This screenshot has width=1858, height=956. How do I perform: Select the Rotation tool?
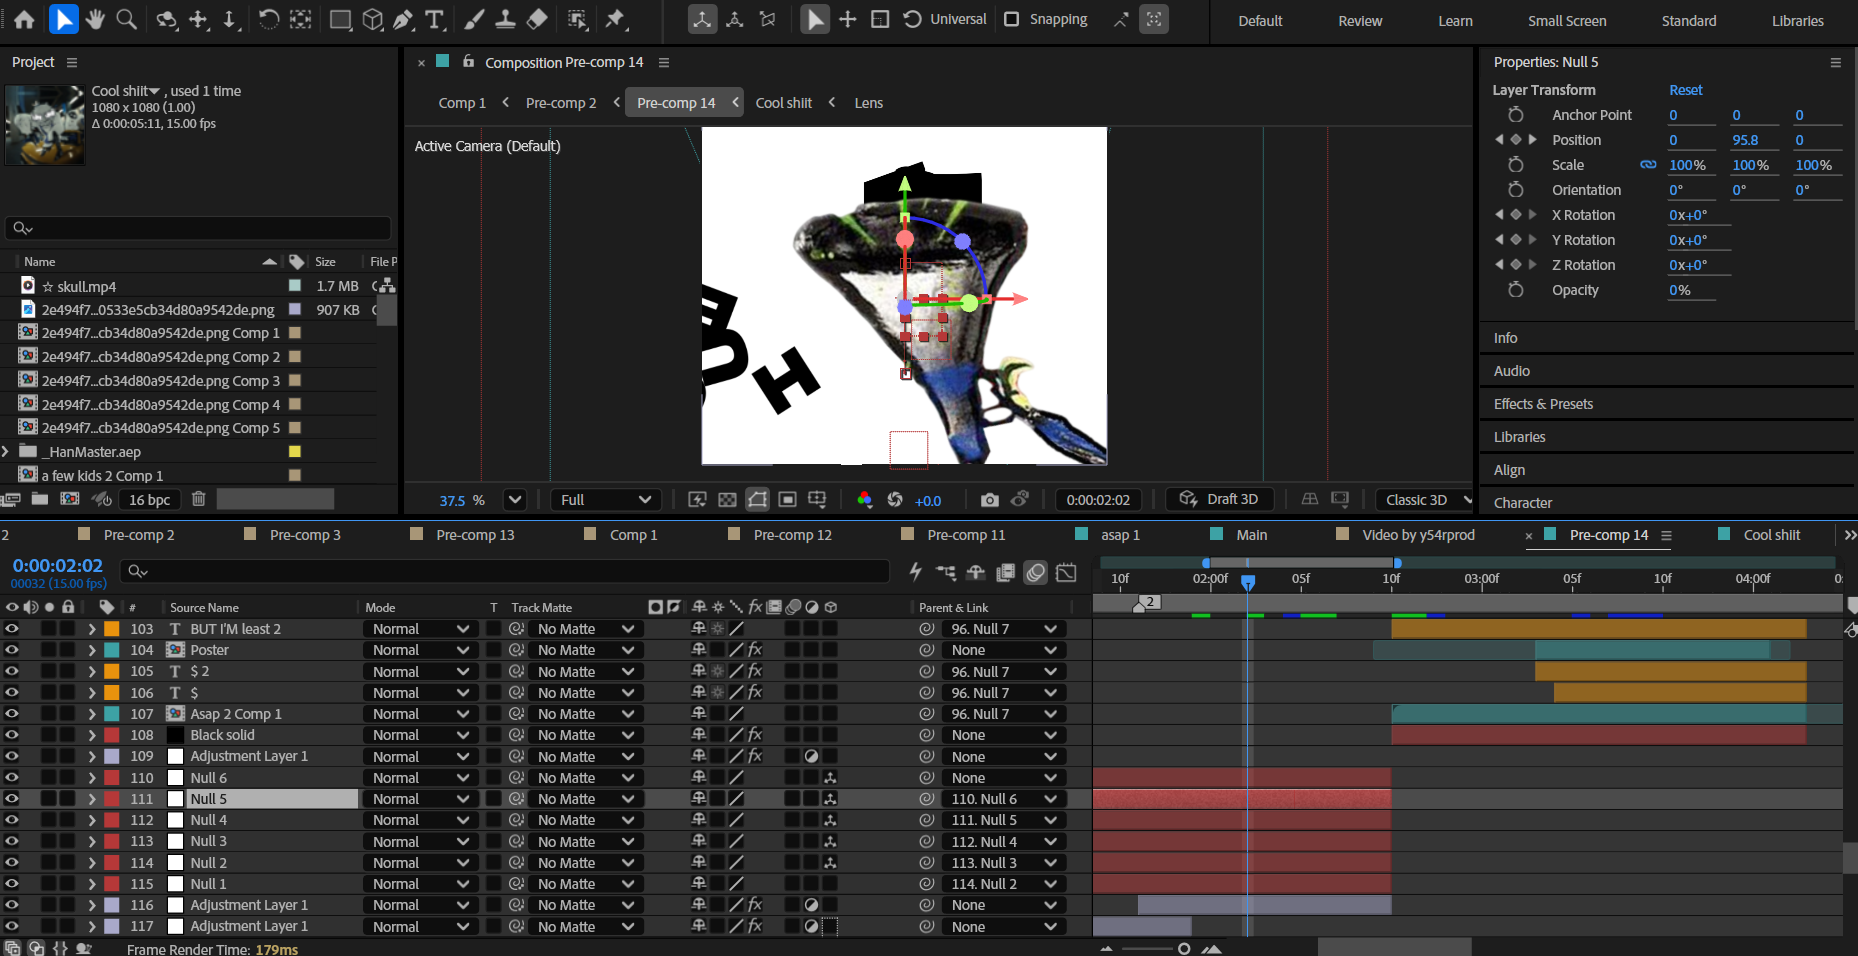coord(268,19)
